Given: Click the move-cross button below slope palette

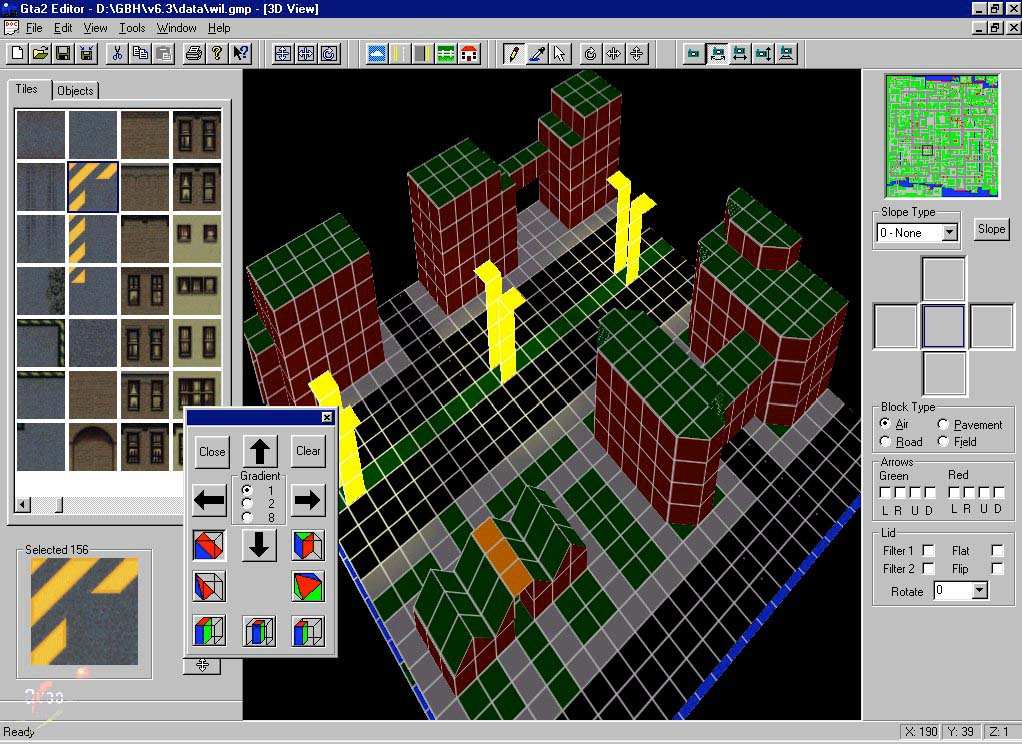Looking at the screenshot, I should point(202,665).
